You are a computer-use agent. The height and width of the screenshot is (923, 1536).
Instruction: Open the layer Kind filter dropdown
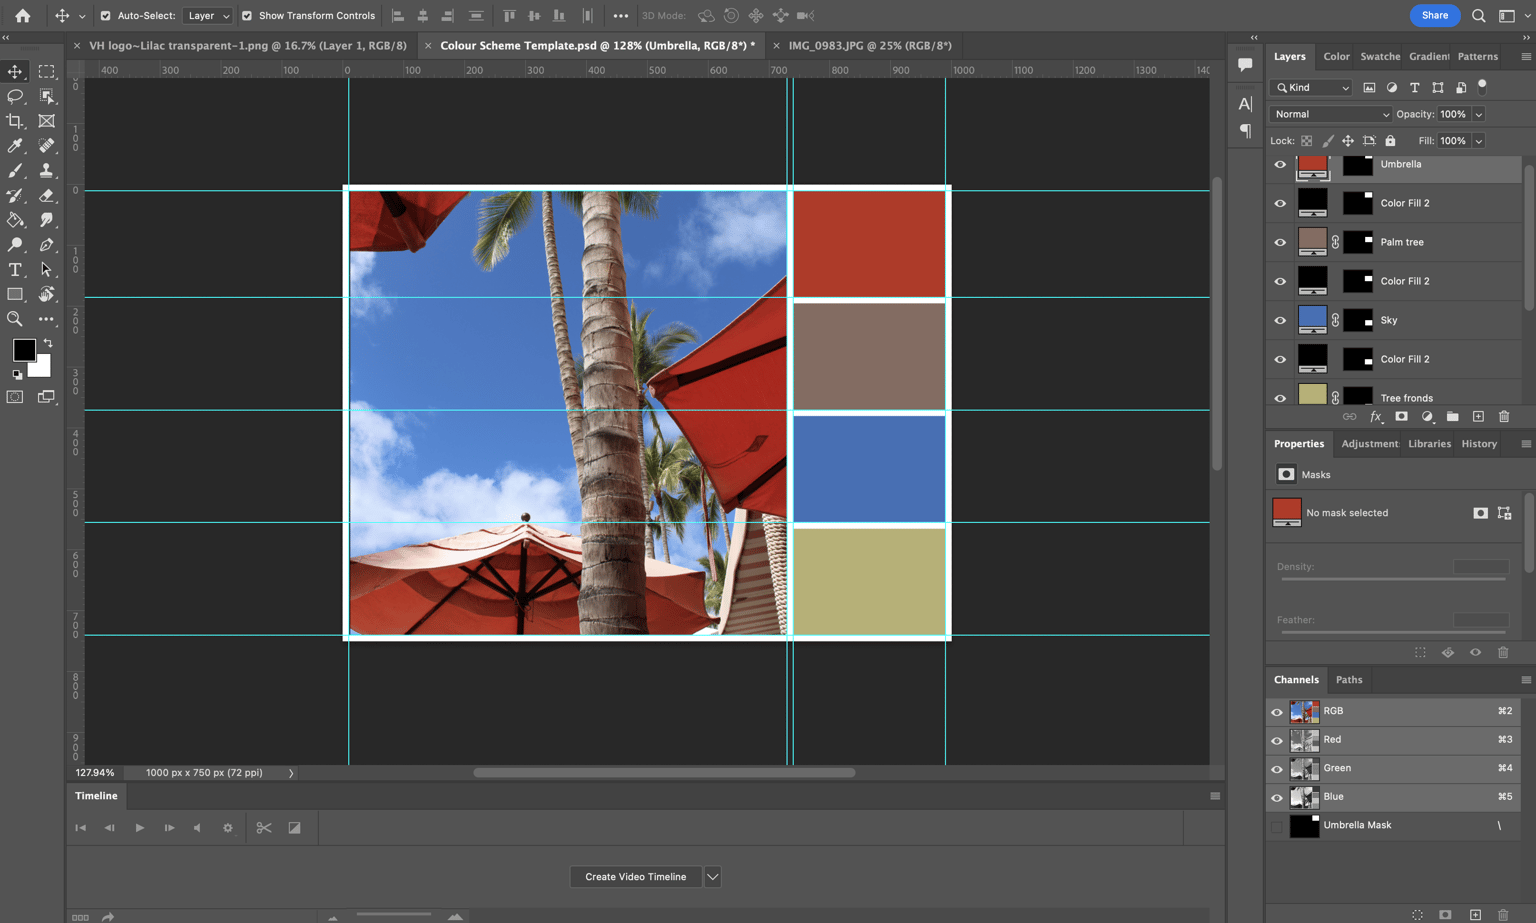click(1311, 88)
